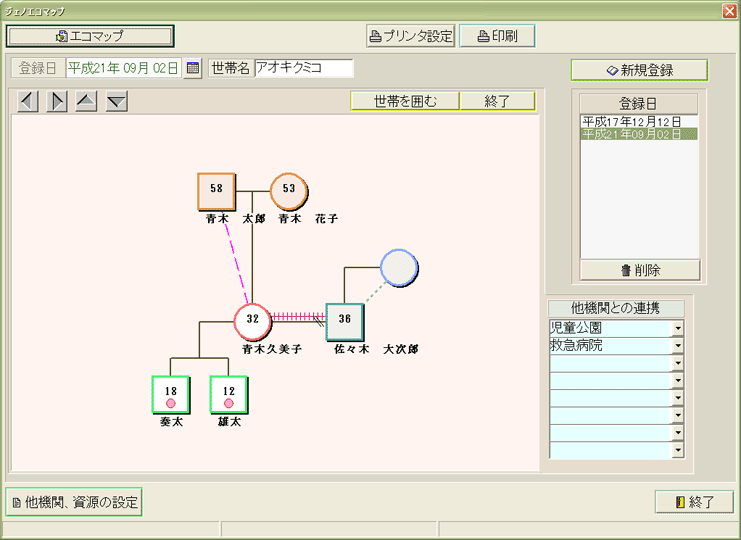
Task: Click the hatched relationship line between 32 and 36
Action: pyautogui.click(x=299, y=317)
